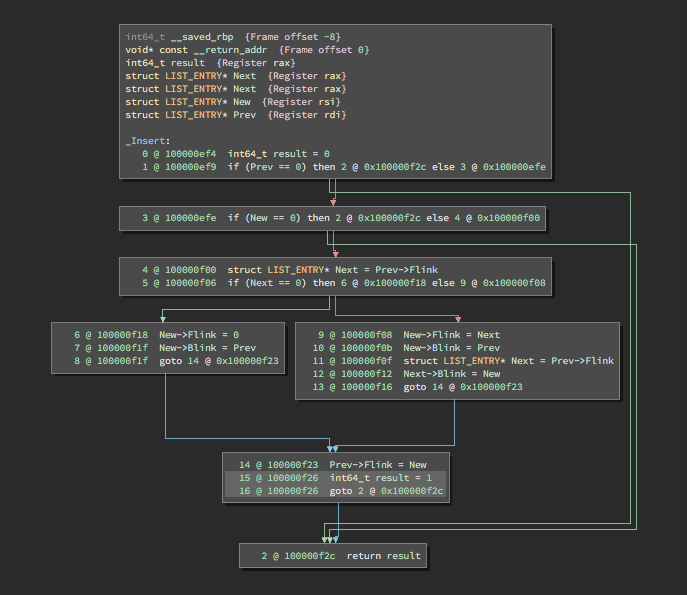
Task: Follow the 0x100000f00 else target address
Action: 507,218
